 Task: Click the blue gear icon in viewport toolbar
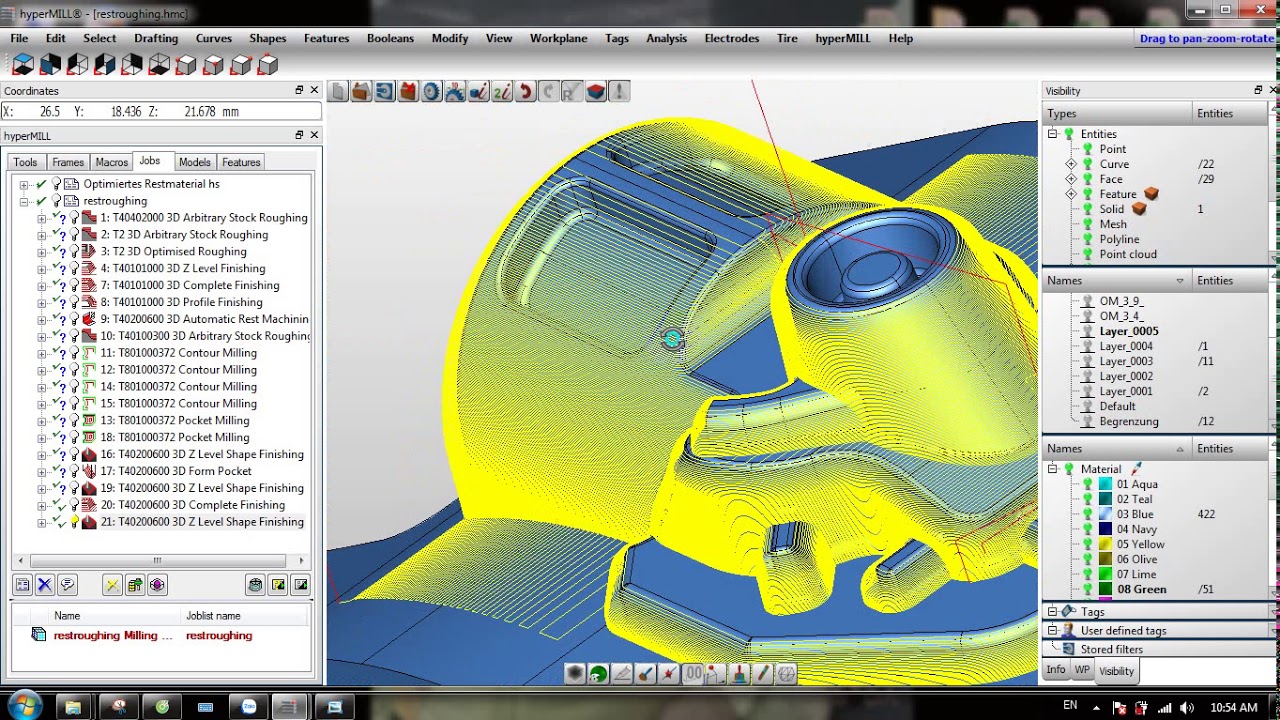(431, 92)
